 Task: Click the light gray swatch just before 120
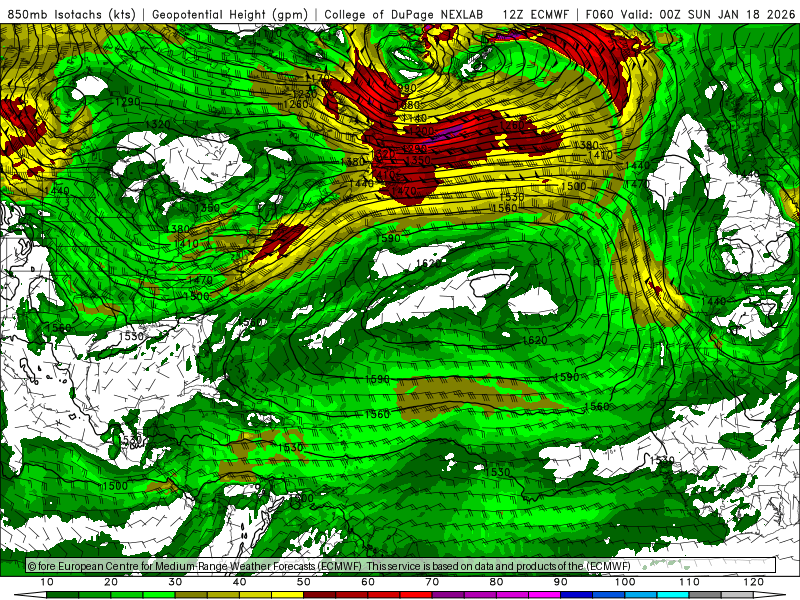pyautogui.click(x=737, y=595)
